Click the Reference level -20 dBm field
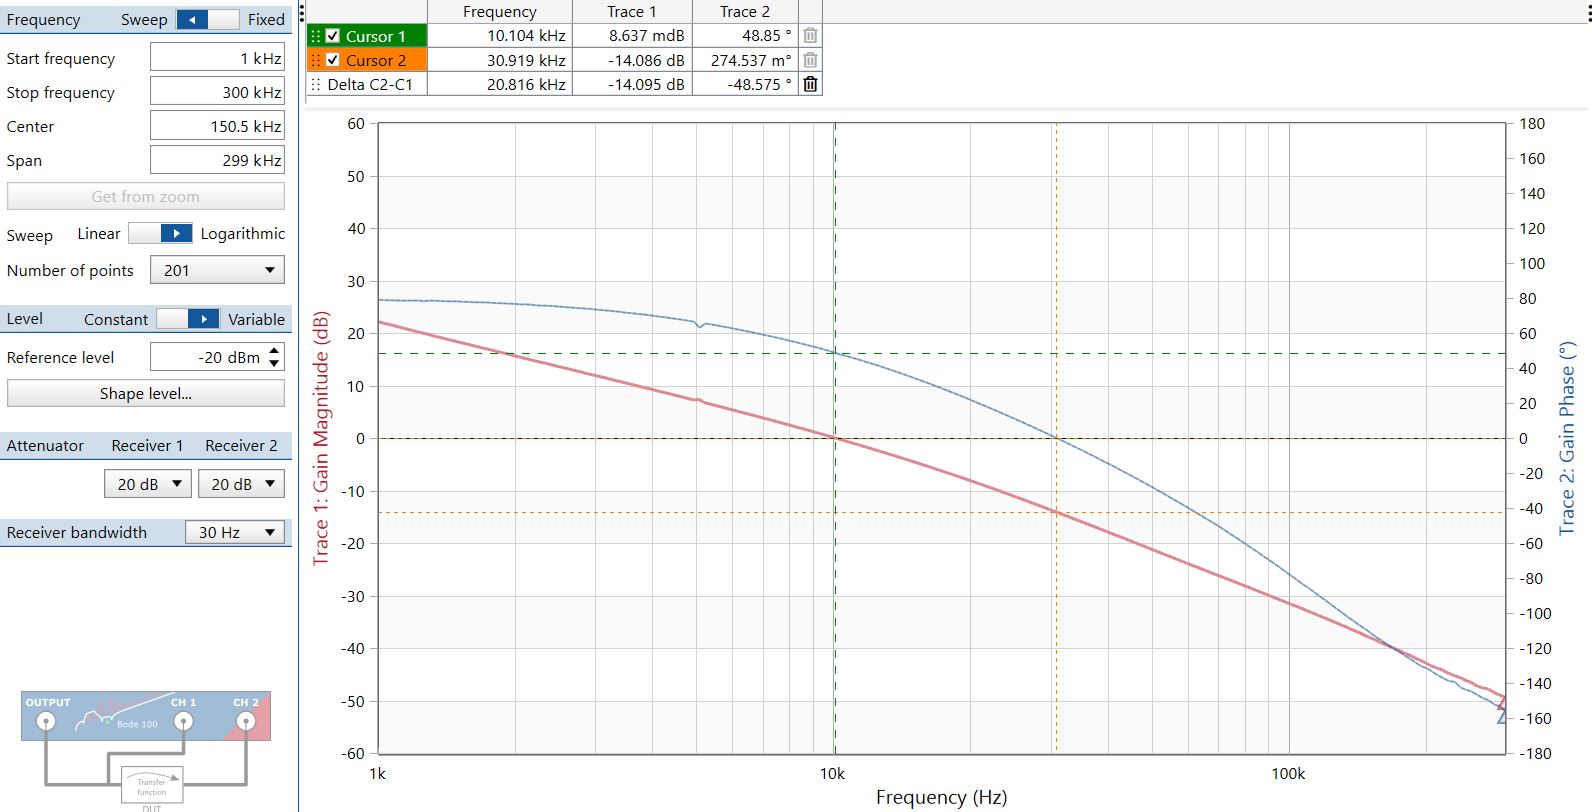 point(208,357)
